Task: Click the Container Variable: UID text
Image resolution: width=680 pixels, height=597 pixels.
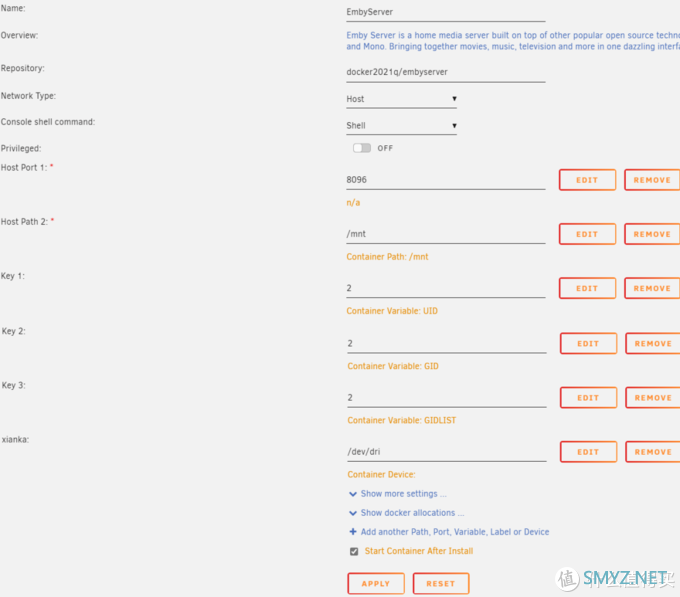Action: coord(392,311)
